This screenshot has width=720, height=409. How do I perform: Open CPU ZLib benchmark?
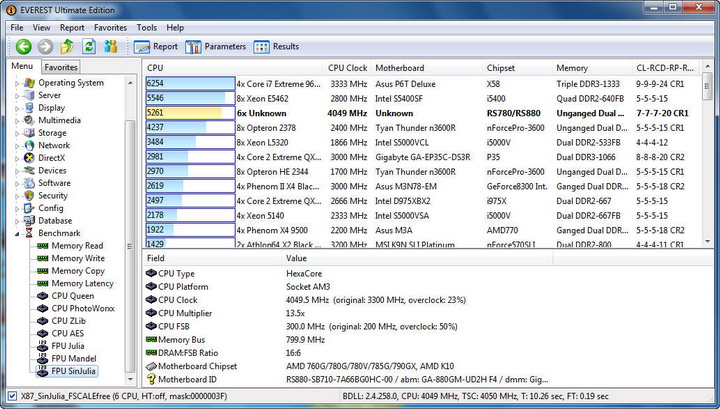point(68,321)
